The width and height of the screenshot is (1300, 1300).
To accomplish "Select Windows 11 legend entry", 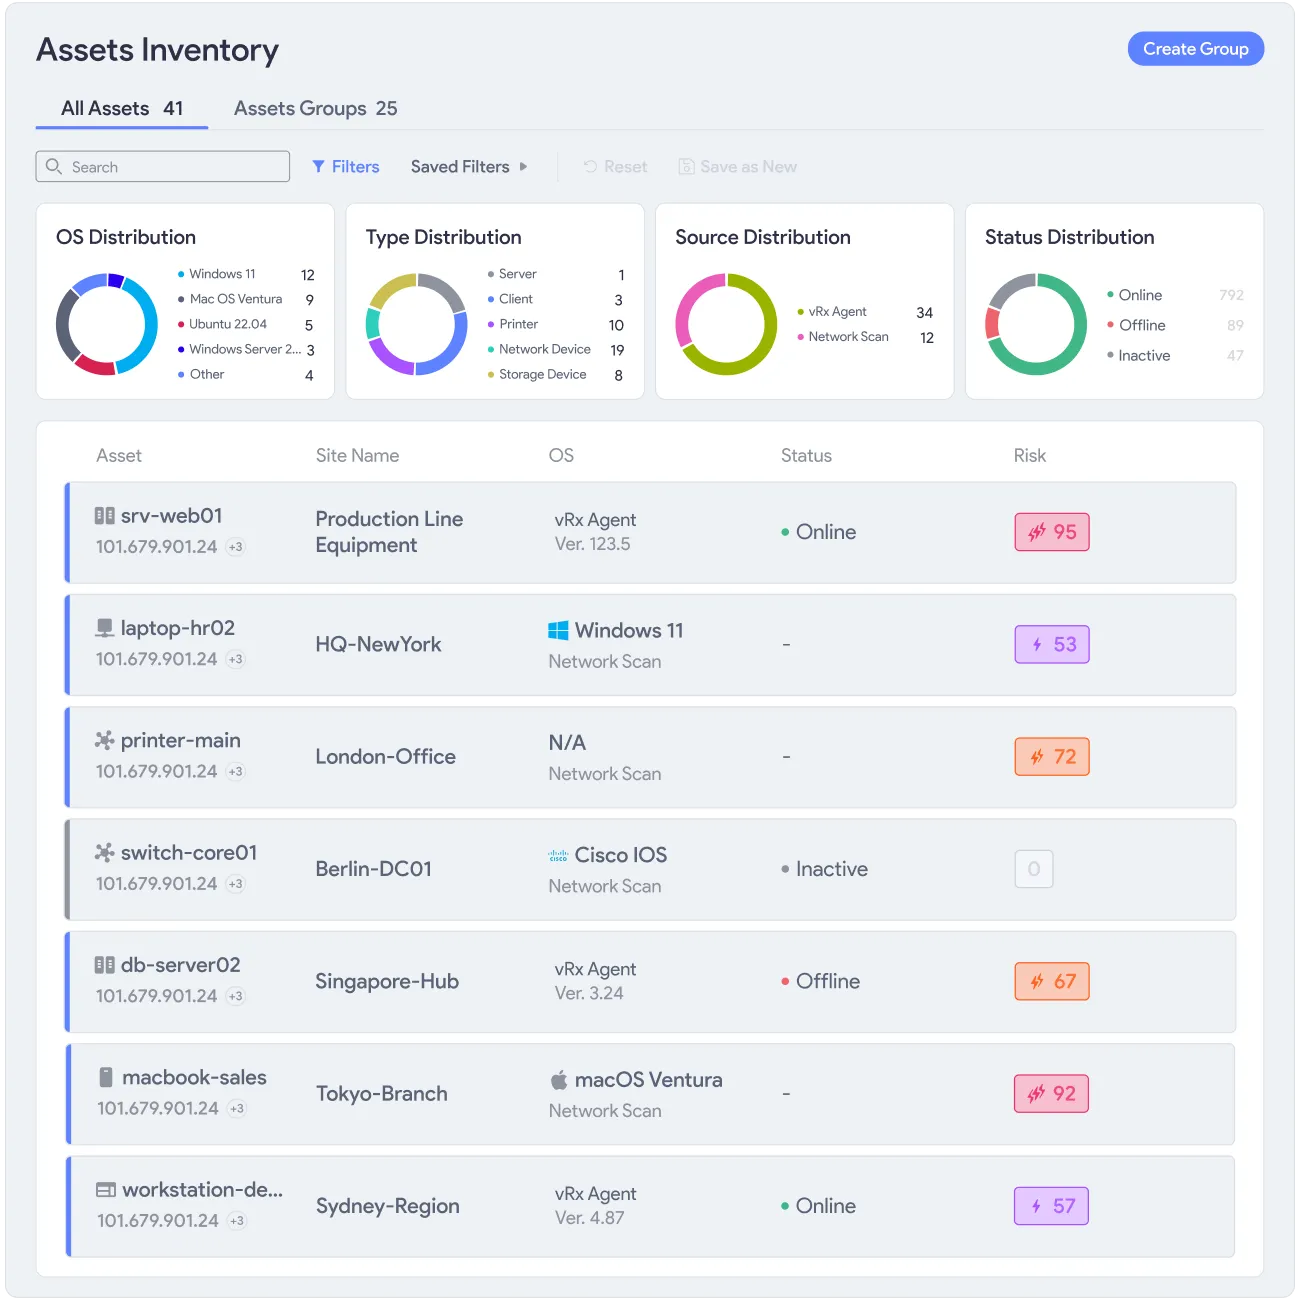I will (x=246, y=274).
